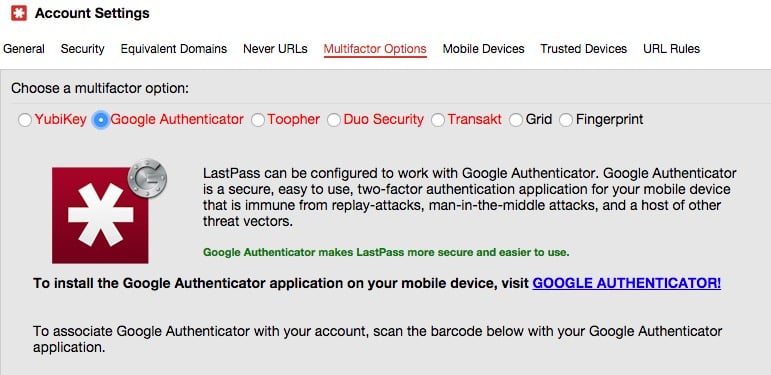Select the Google Authenticator radio option

click(100, 120)
